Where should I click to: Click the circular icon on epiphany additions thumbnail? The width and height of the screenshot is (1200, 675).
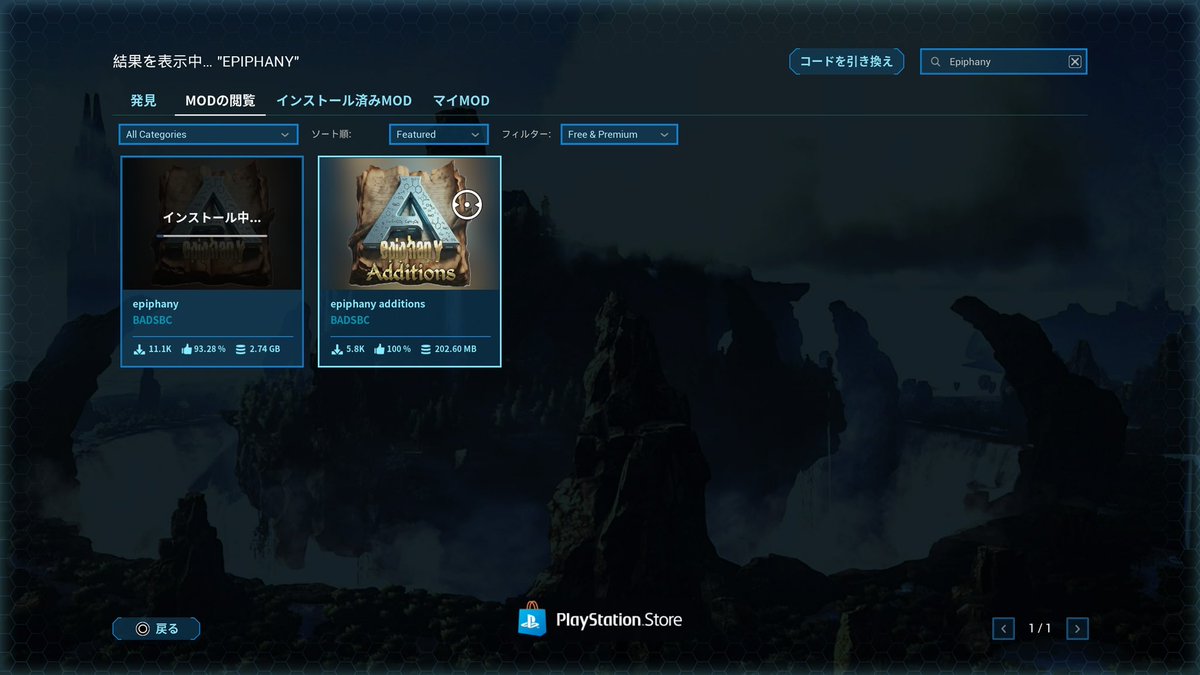pos(467,204)
